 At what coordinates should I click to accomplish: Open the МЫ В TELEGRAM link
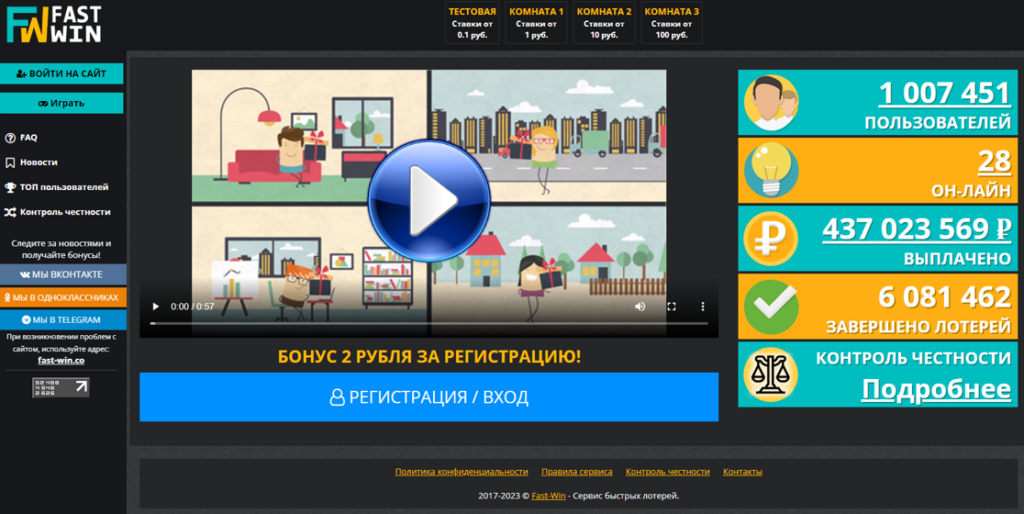point(63,320)
